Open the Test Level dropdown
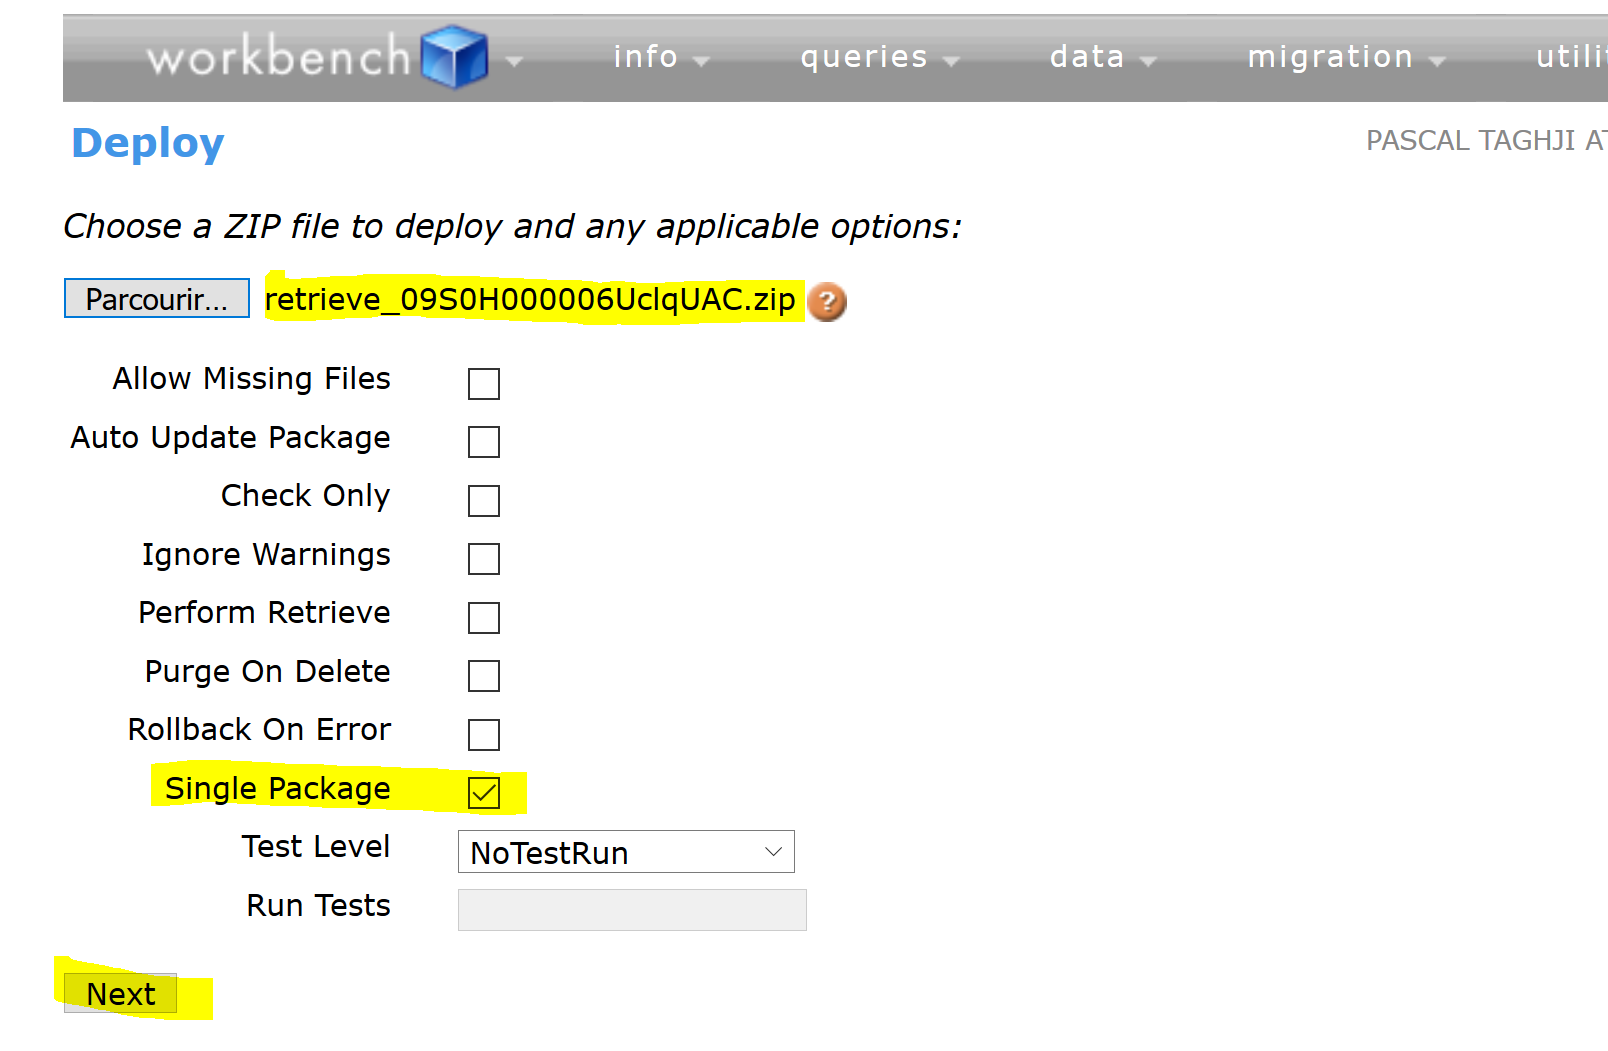 click(x=625, y=852)
